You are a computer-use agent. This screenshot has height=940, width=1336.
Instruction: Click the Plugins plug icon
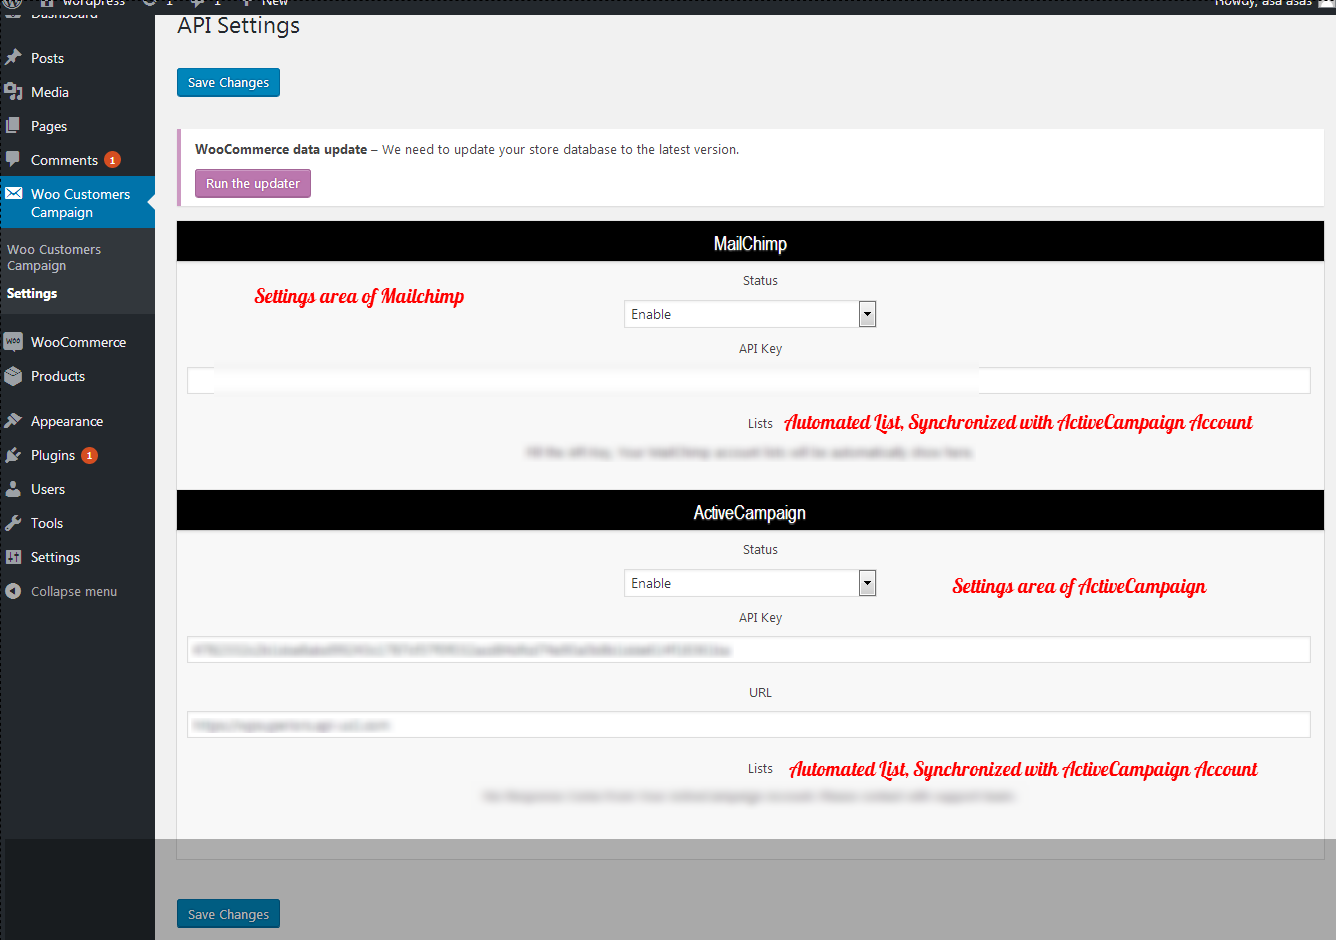pos(13,455)
